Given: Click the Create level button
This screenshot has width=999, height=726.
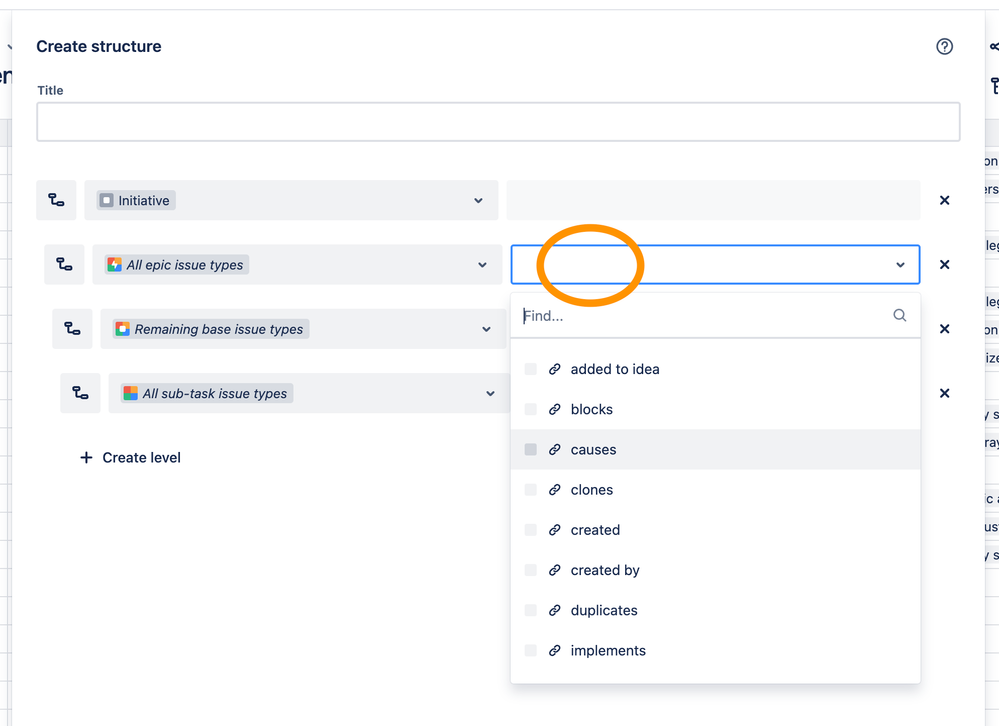Looking at the screenshot, I should 131,458.
